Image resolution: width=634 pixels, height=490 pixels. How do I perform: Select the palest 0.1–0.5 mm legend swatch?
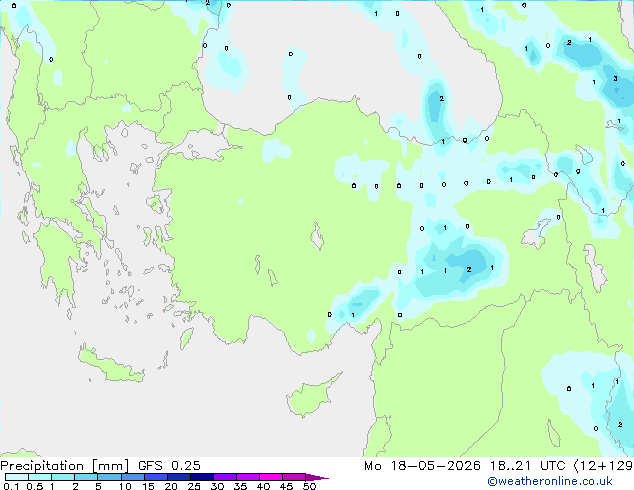pos(17,477)
